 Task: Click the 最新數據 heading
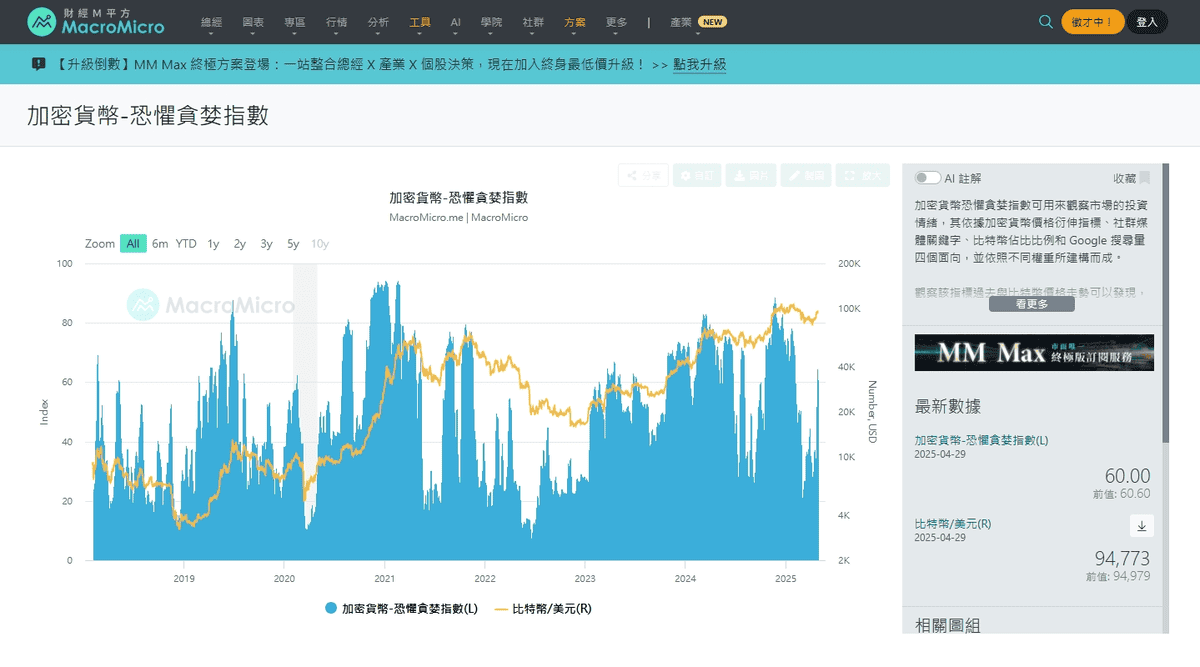tap(947, 406)
